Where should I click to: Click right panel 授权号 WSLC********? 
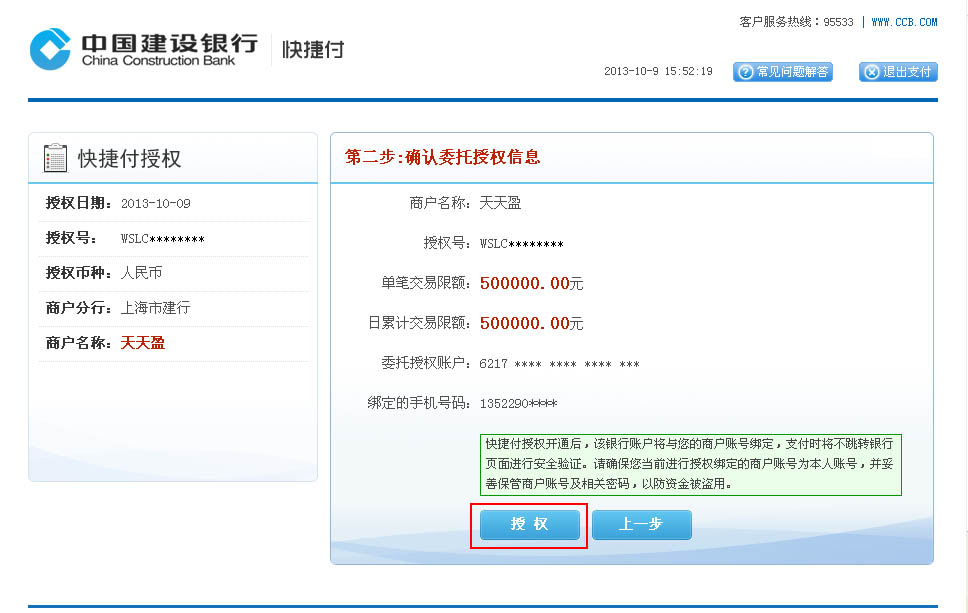pos(522,244)
